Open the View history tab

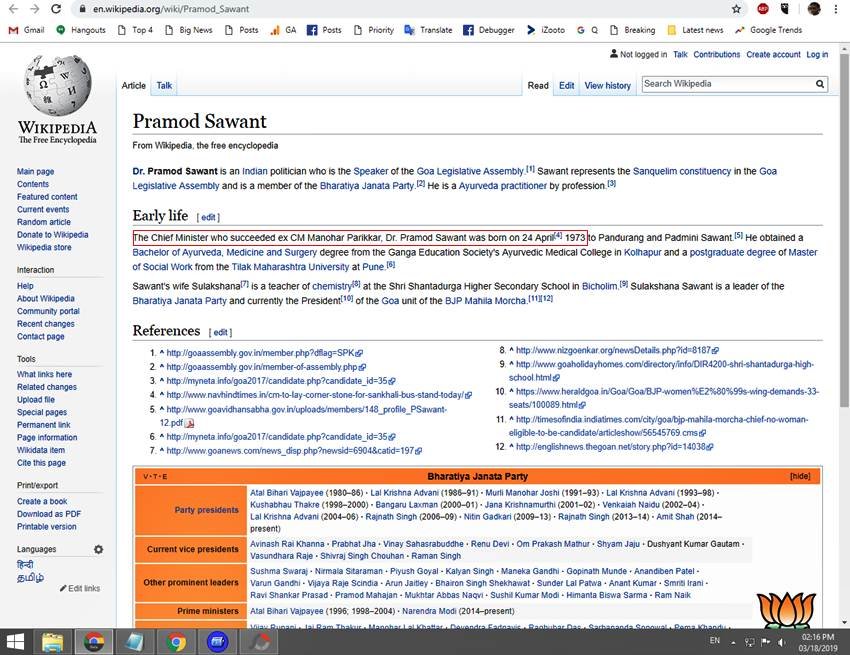click(608, 86)
